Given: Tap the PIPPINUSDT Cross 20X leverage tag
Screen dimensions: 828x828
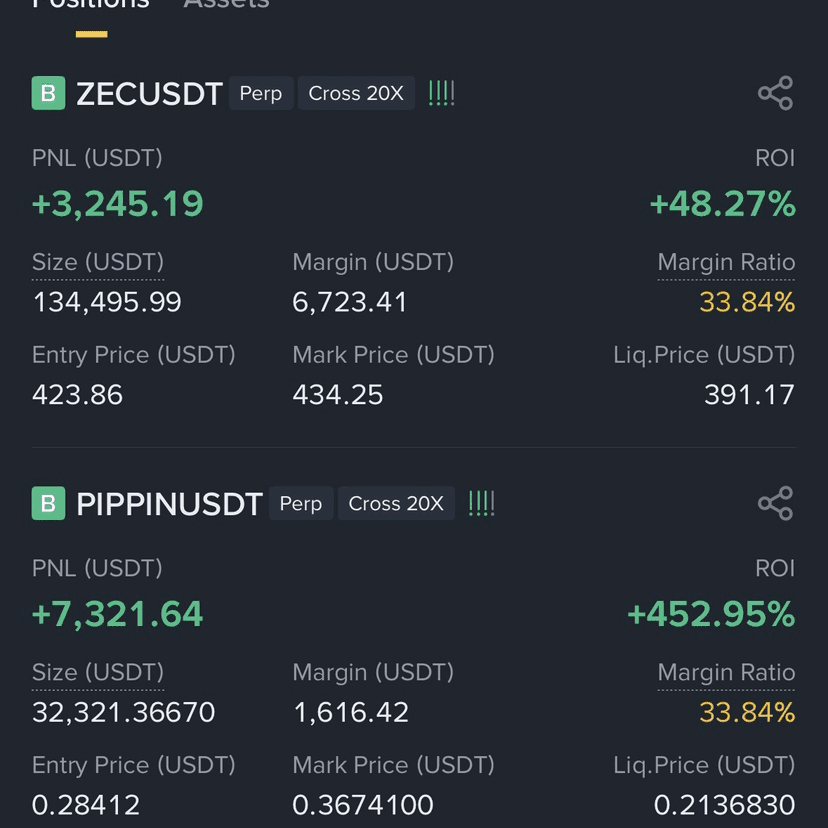Looking at the screenshot, I should pos(396,503).
